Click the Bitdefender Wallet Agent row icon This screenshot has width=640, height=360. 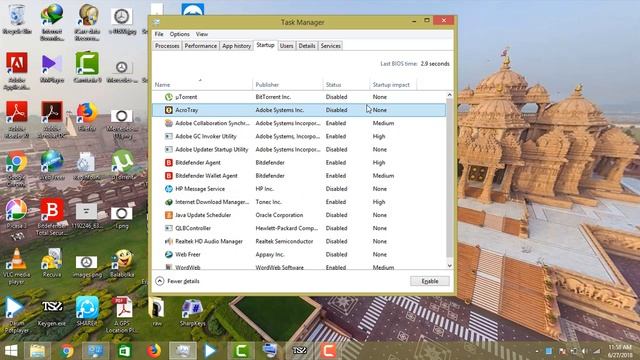coord(169,176)
